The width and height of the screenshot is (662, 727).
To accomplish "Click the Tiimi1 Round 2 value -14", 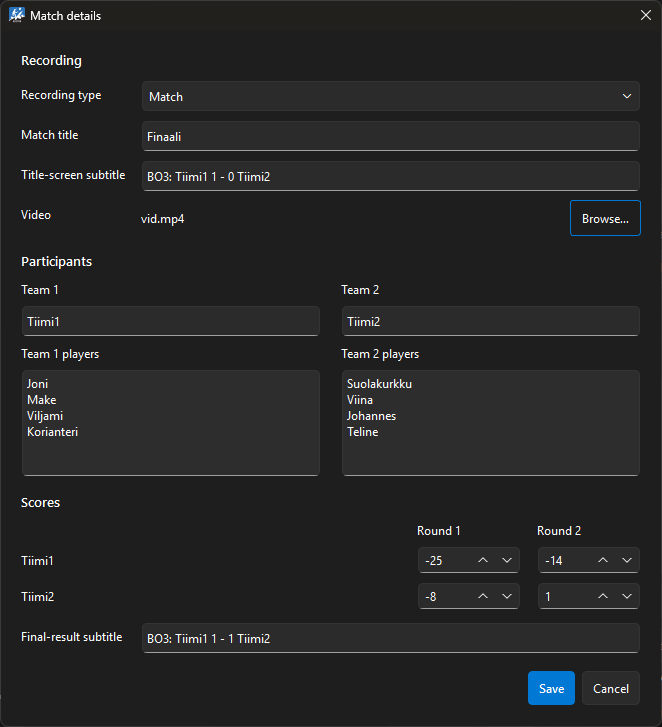I will (x=554, y=561).
